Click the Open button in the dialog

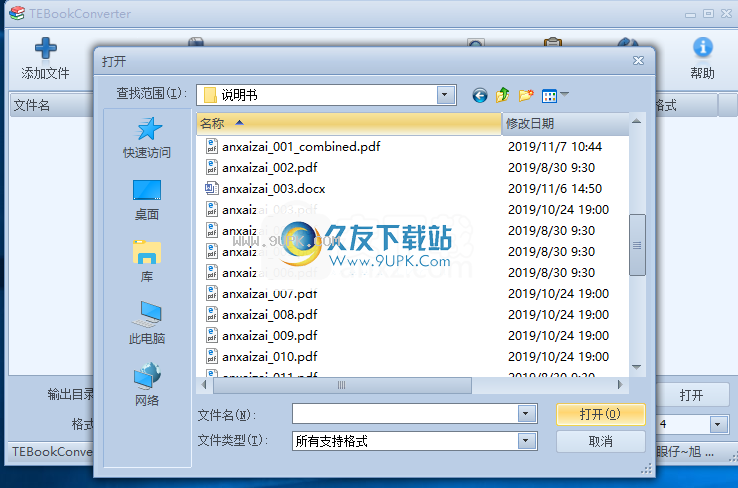point(600,414)
